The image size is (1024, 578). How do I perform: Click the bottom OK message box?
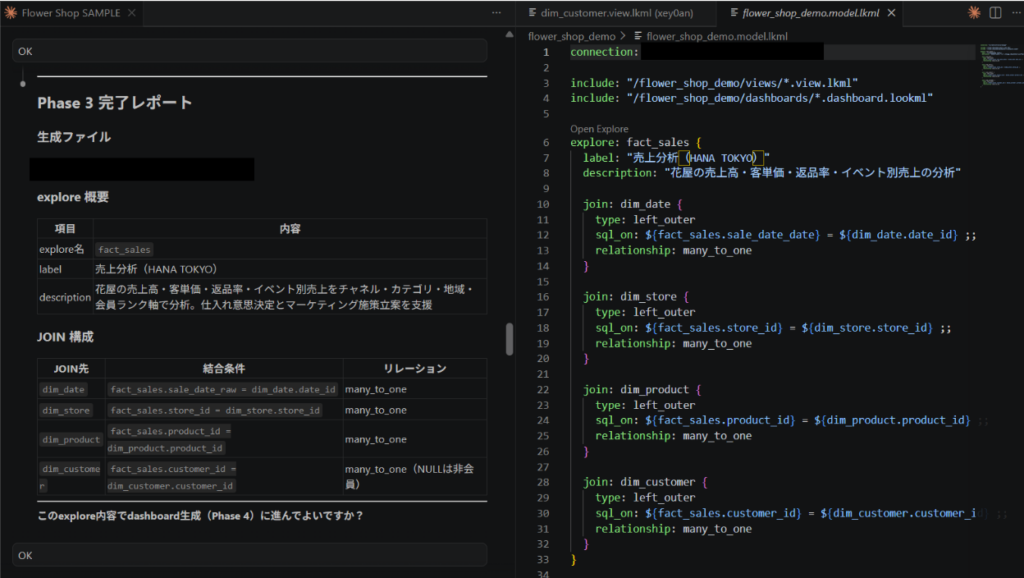point(249,555)
